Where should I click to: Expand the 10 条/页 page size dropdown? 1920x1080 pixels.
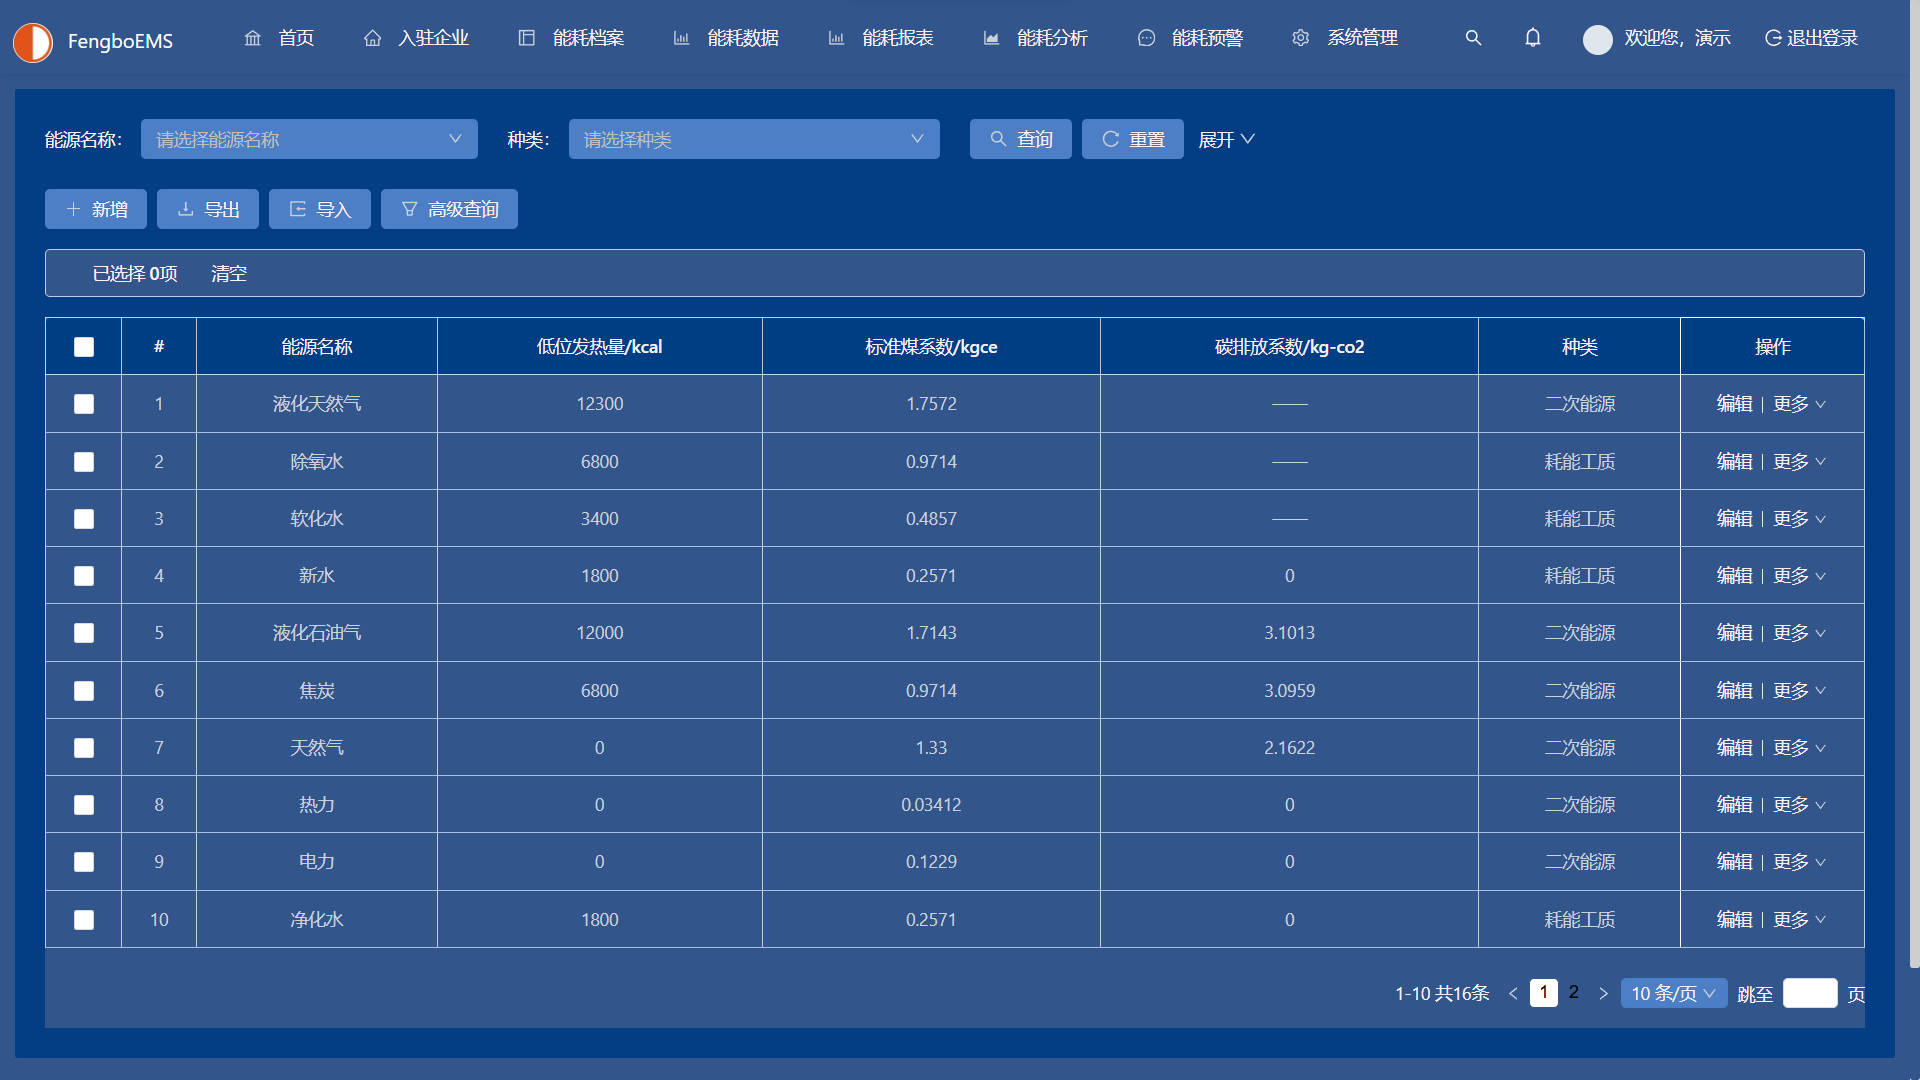[x=1673, y=993]
